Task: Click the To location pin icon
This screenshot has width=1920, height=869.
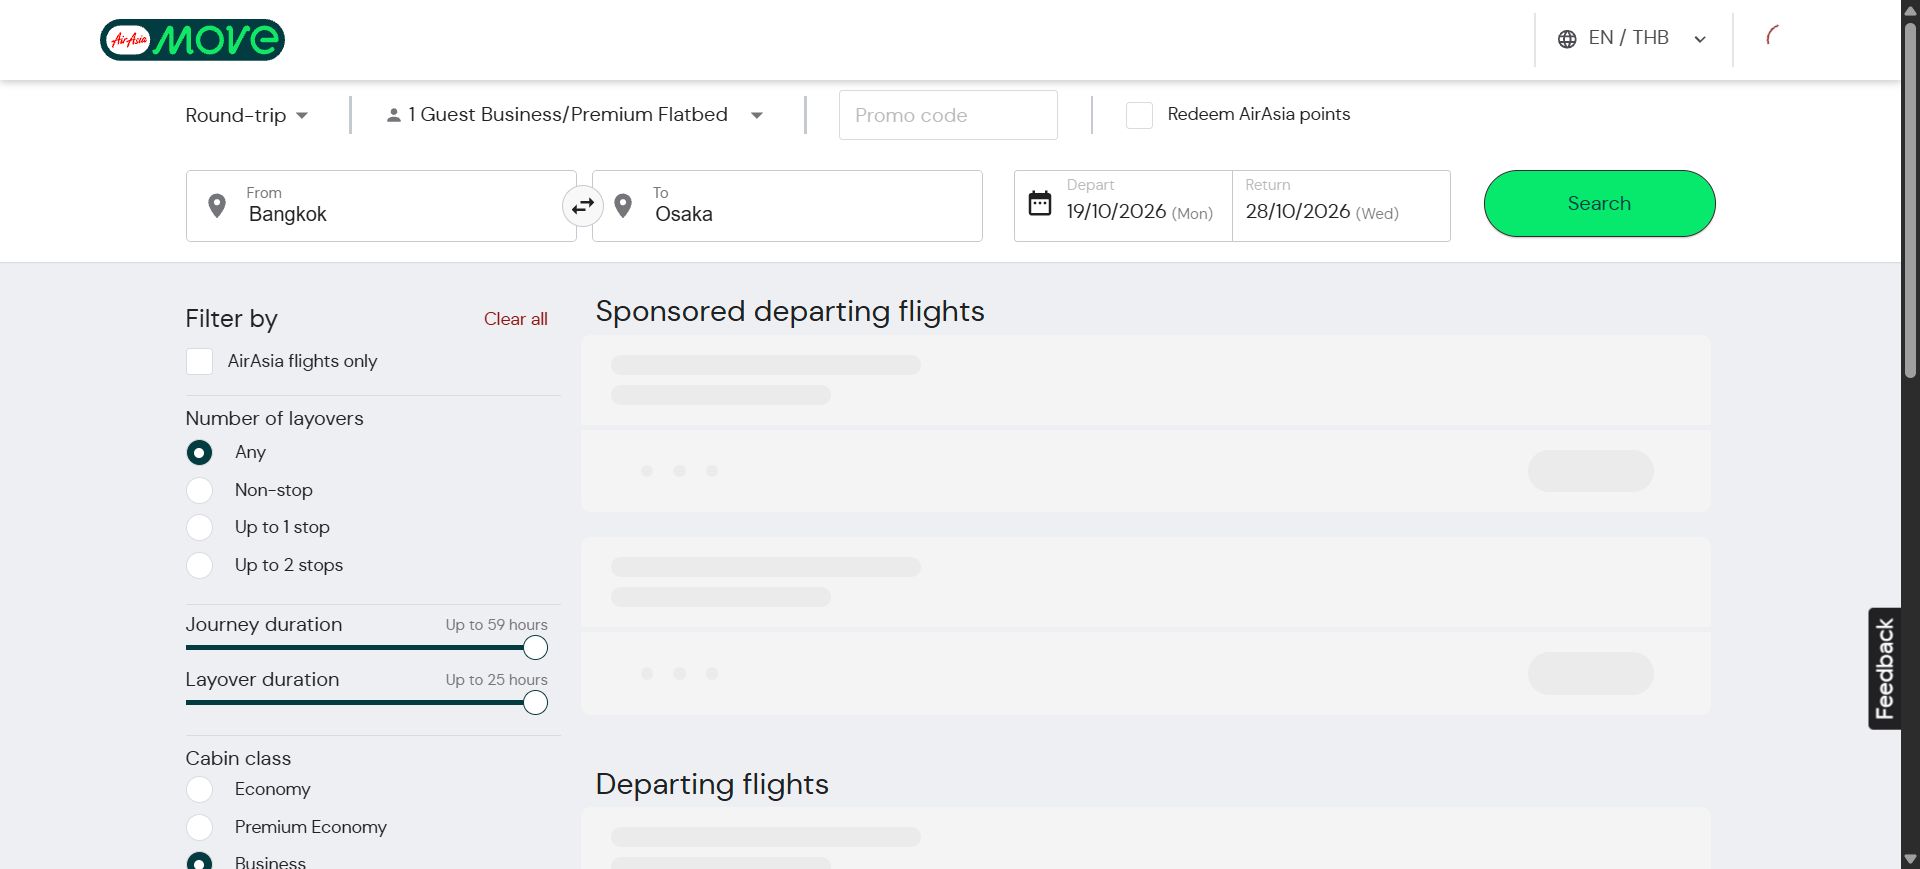Action: (623, 206)
